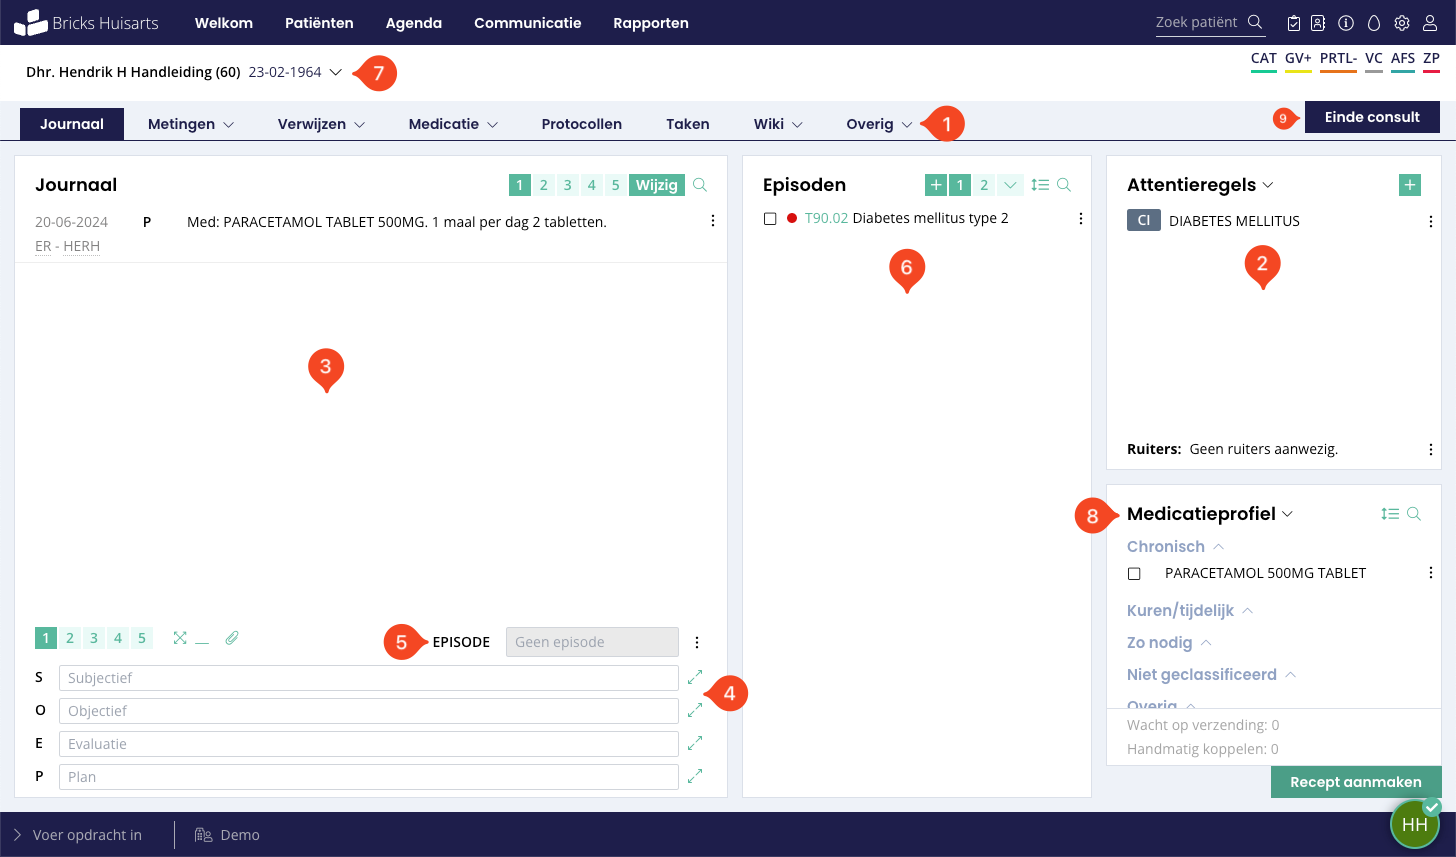Click the search icon in Journaal header
This screenshot has height=857, width=1456.
[700, 185]
